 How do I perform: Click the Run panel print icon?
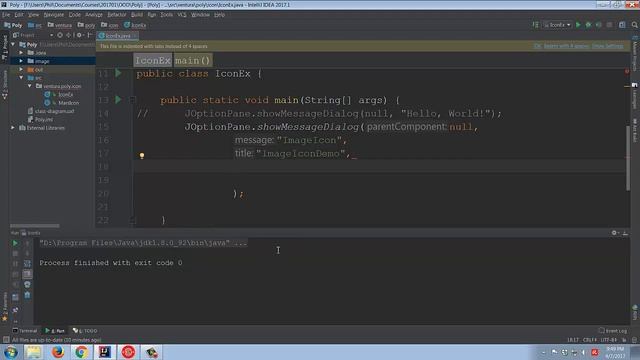(x=27, y=284)
